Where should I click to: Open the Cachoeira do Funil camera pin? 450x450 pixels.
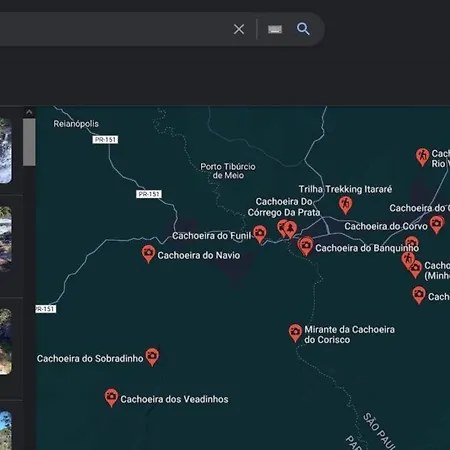[x=260, y=233]
